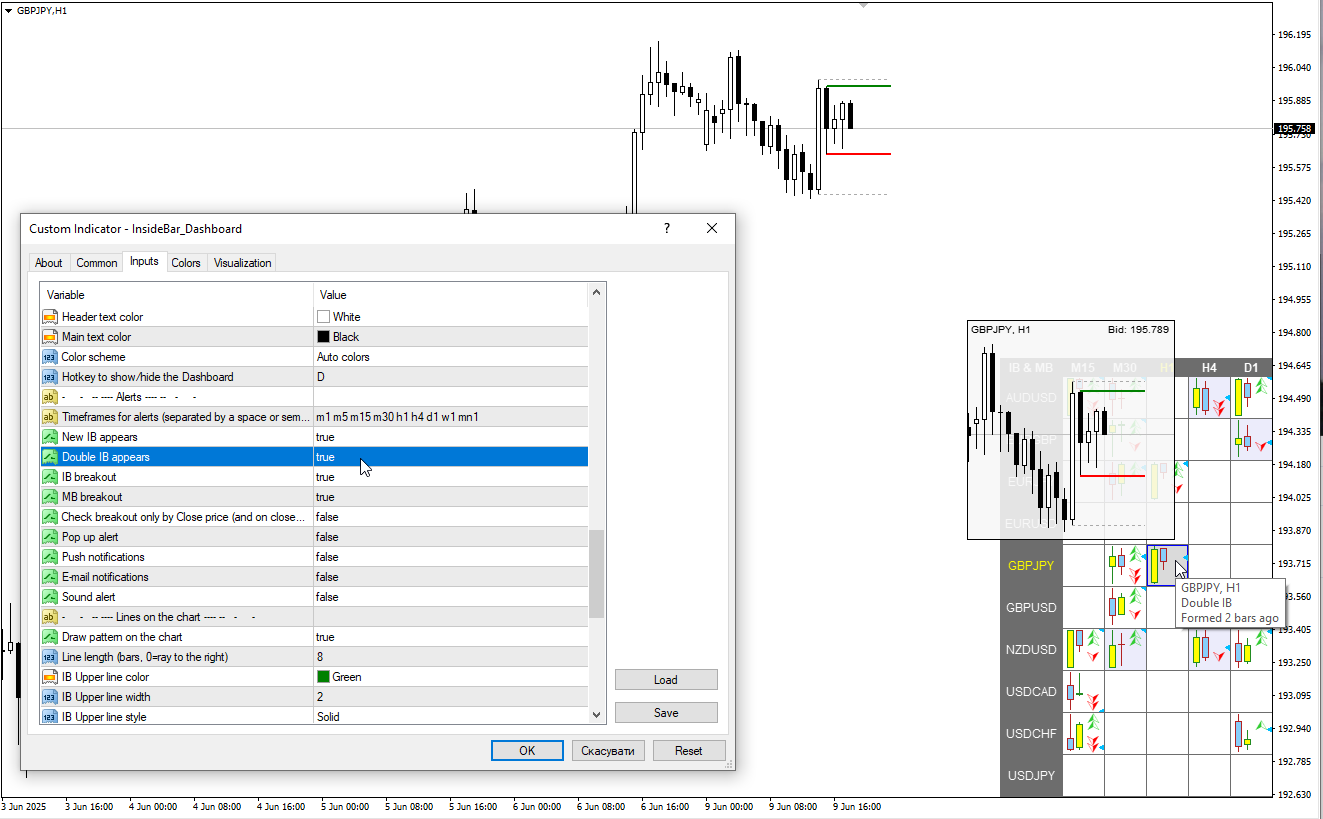Click the D1 column header in dashboard
The width and height of the screenshot is (1323, 819).
[x=1251, y=367]
